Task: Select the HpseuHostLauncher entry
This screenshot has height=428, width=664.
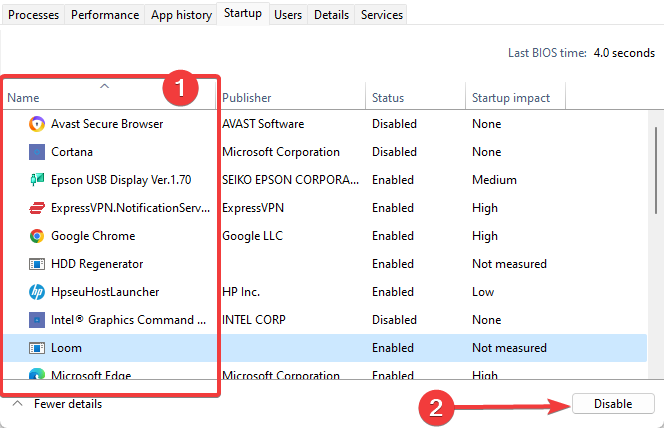Action: point(105,292)
